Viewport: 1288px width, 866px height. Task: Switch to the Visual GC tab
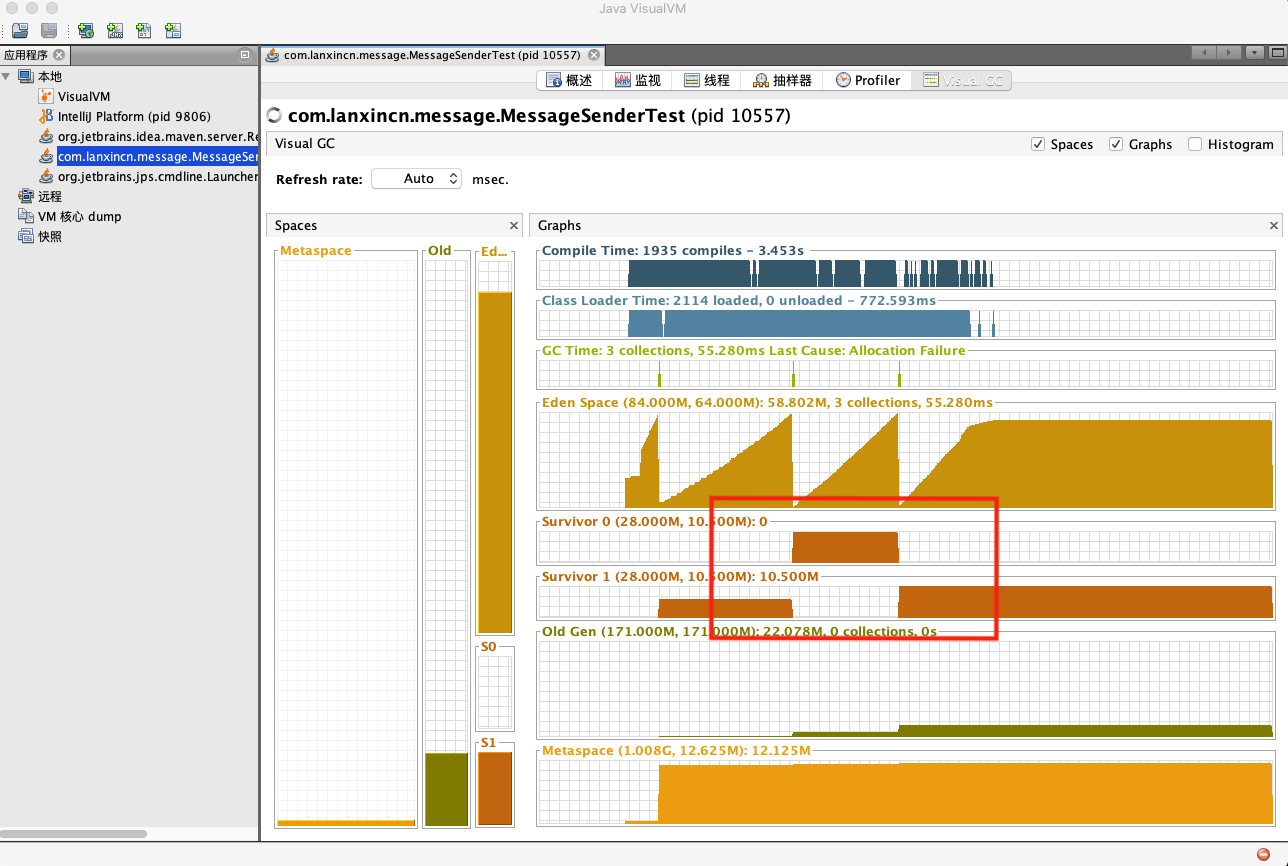(963, 80)
